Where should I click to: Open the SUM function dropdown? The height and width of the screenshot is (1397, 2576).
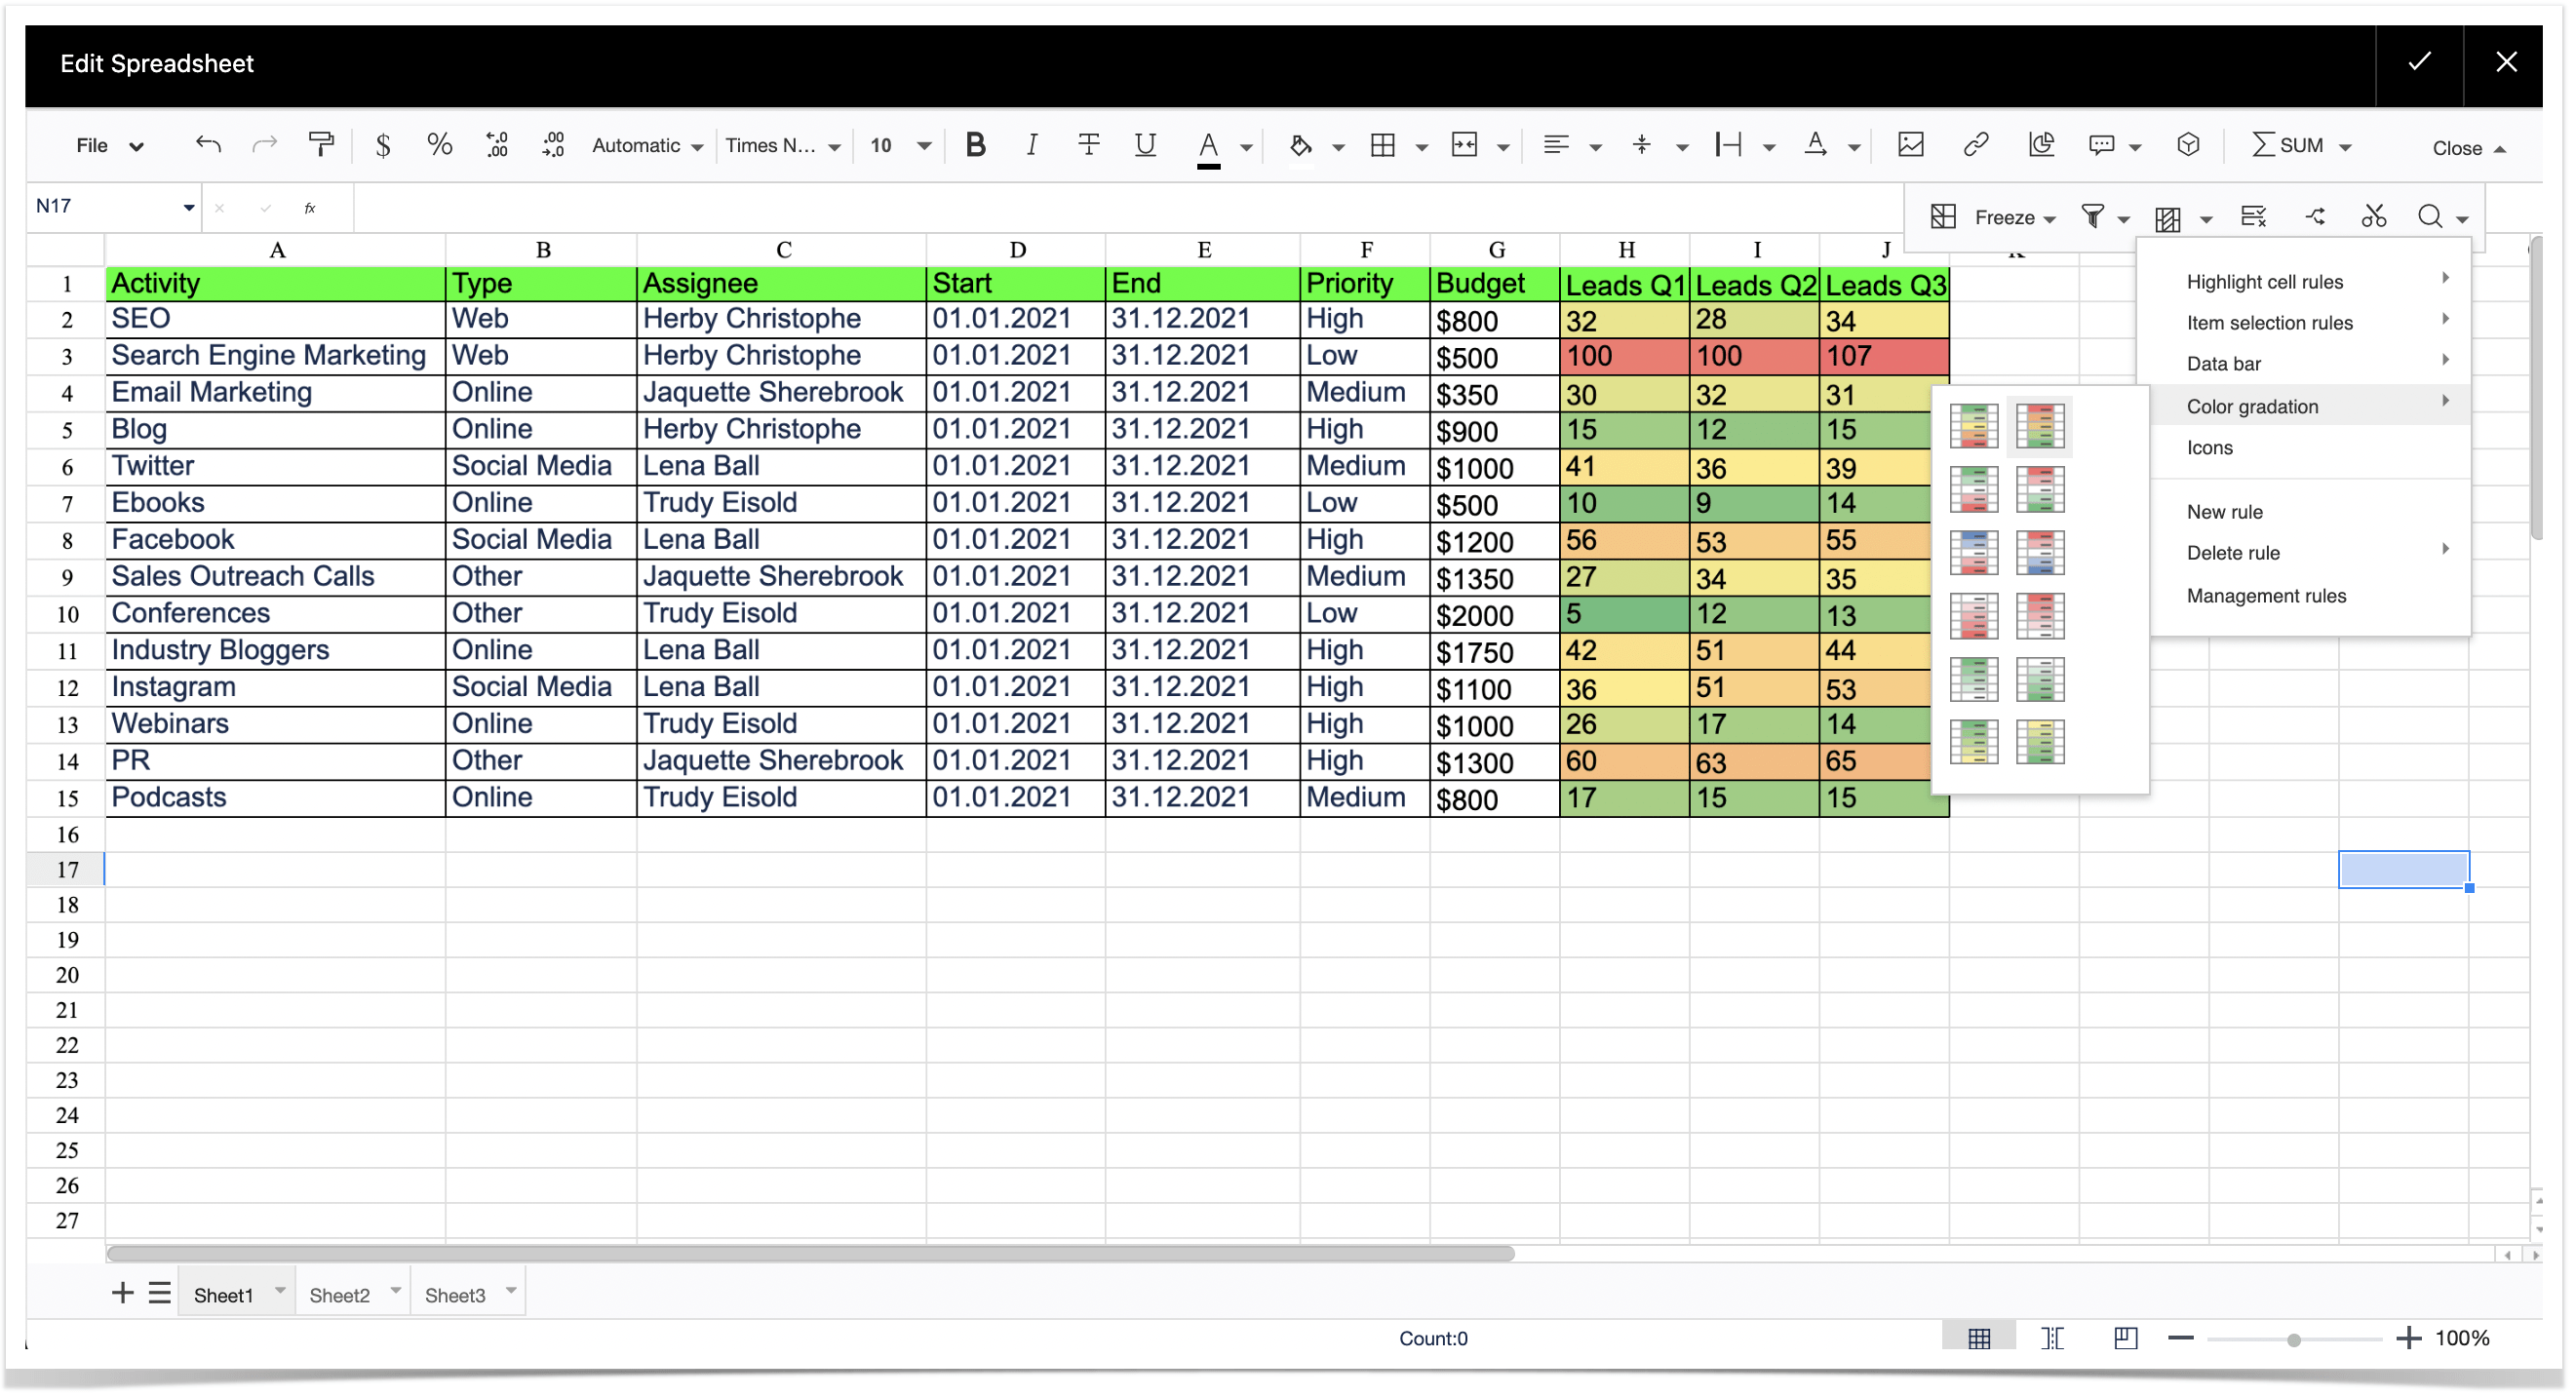[x=2300, y=146]
